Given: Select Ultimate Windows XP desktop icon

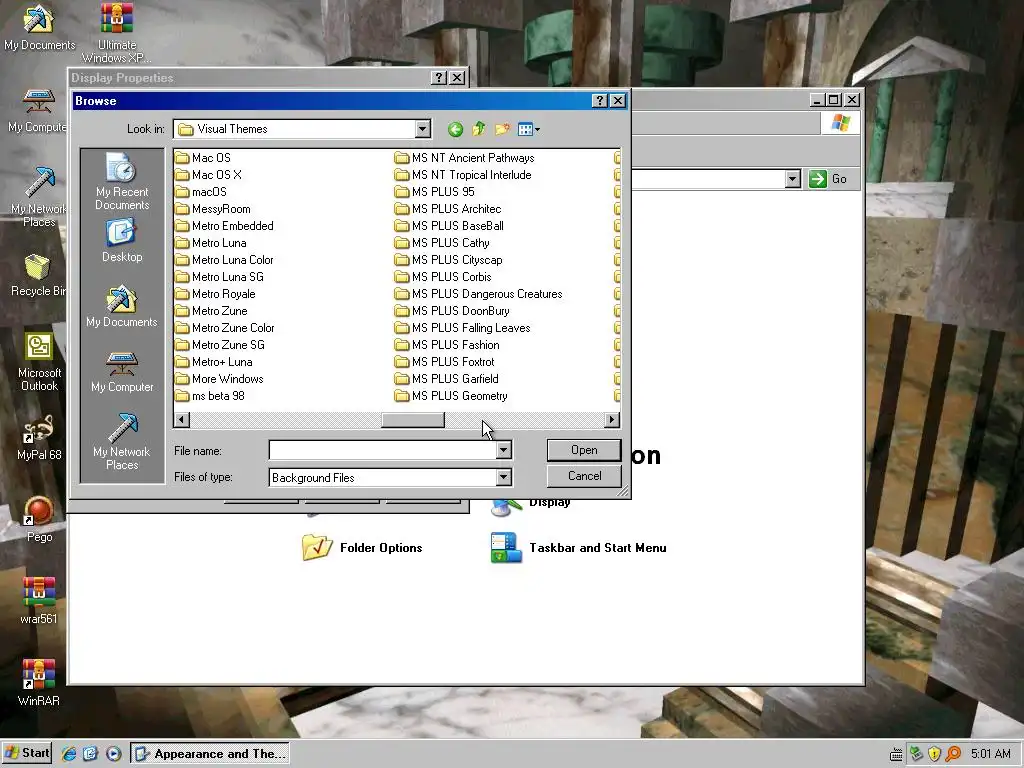Looking at the screenshot, I should [117, 33].
